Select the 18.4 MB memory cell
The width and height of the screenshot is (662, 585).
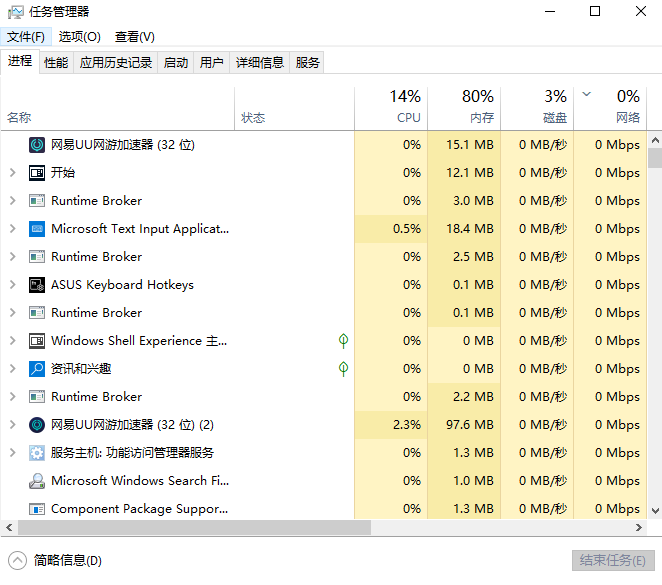point(464,229)
